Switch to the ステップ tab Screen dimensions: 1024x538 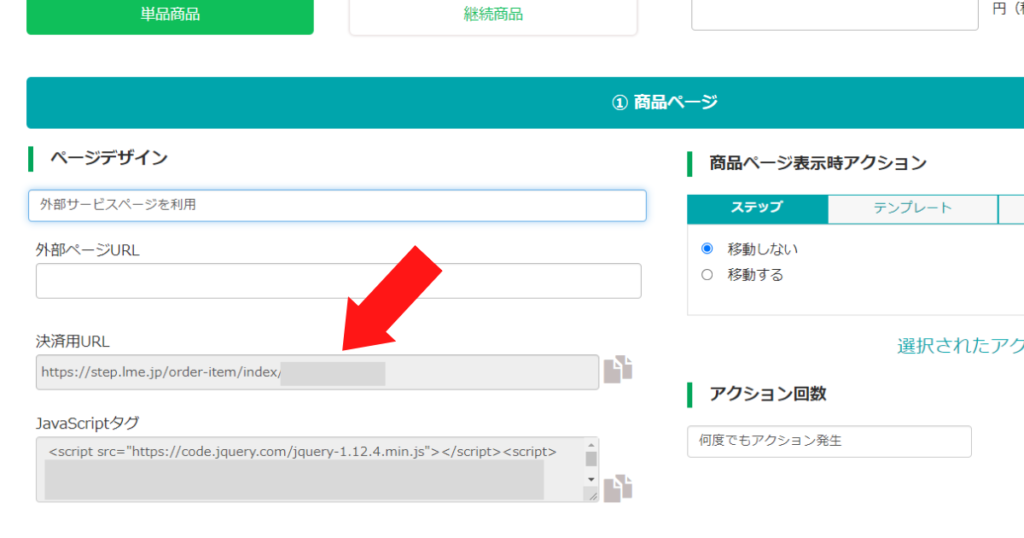(x=757, y=208)
